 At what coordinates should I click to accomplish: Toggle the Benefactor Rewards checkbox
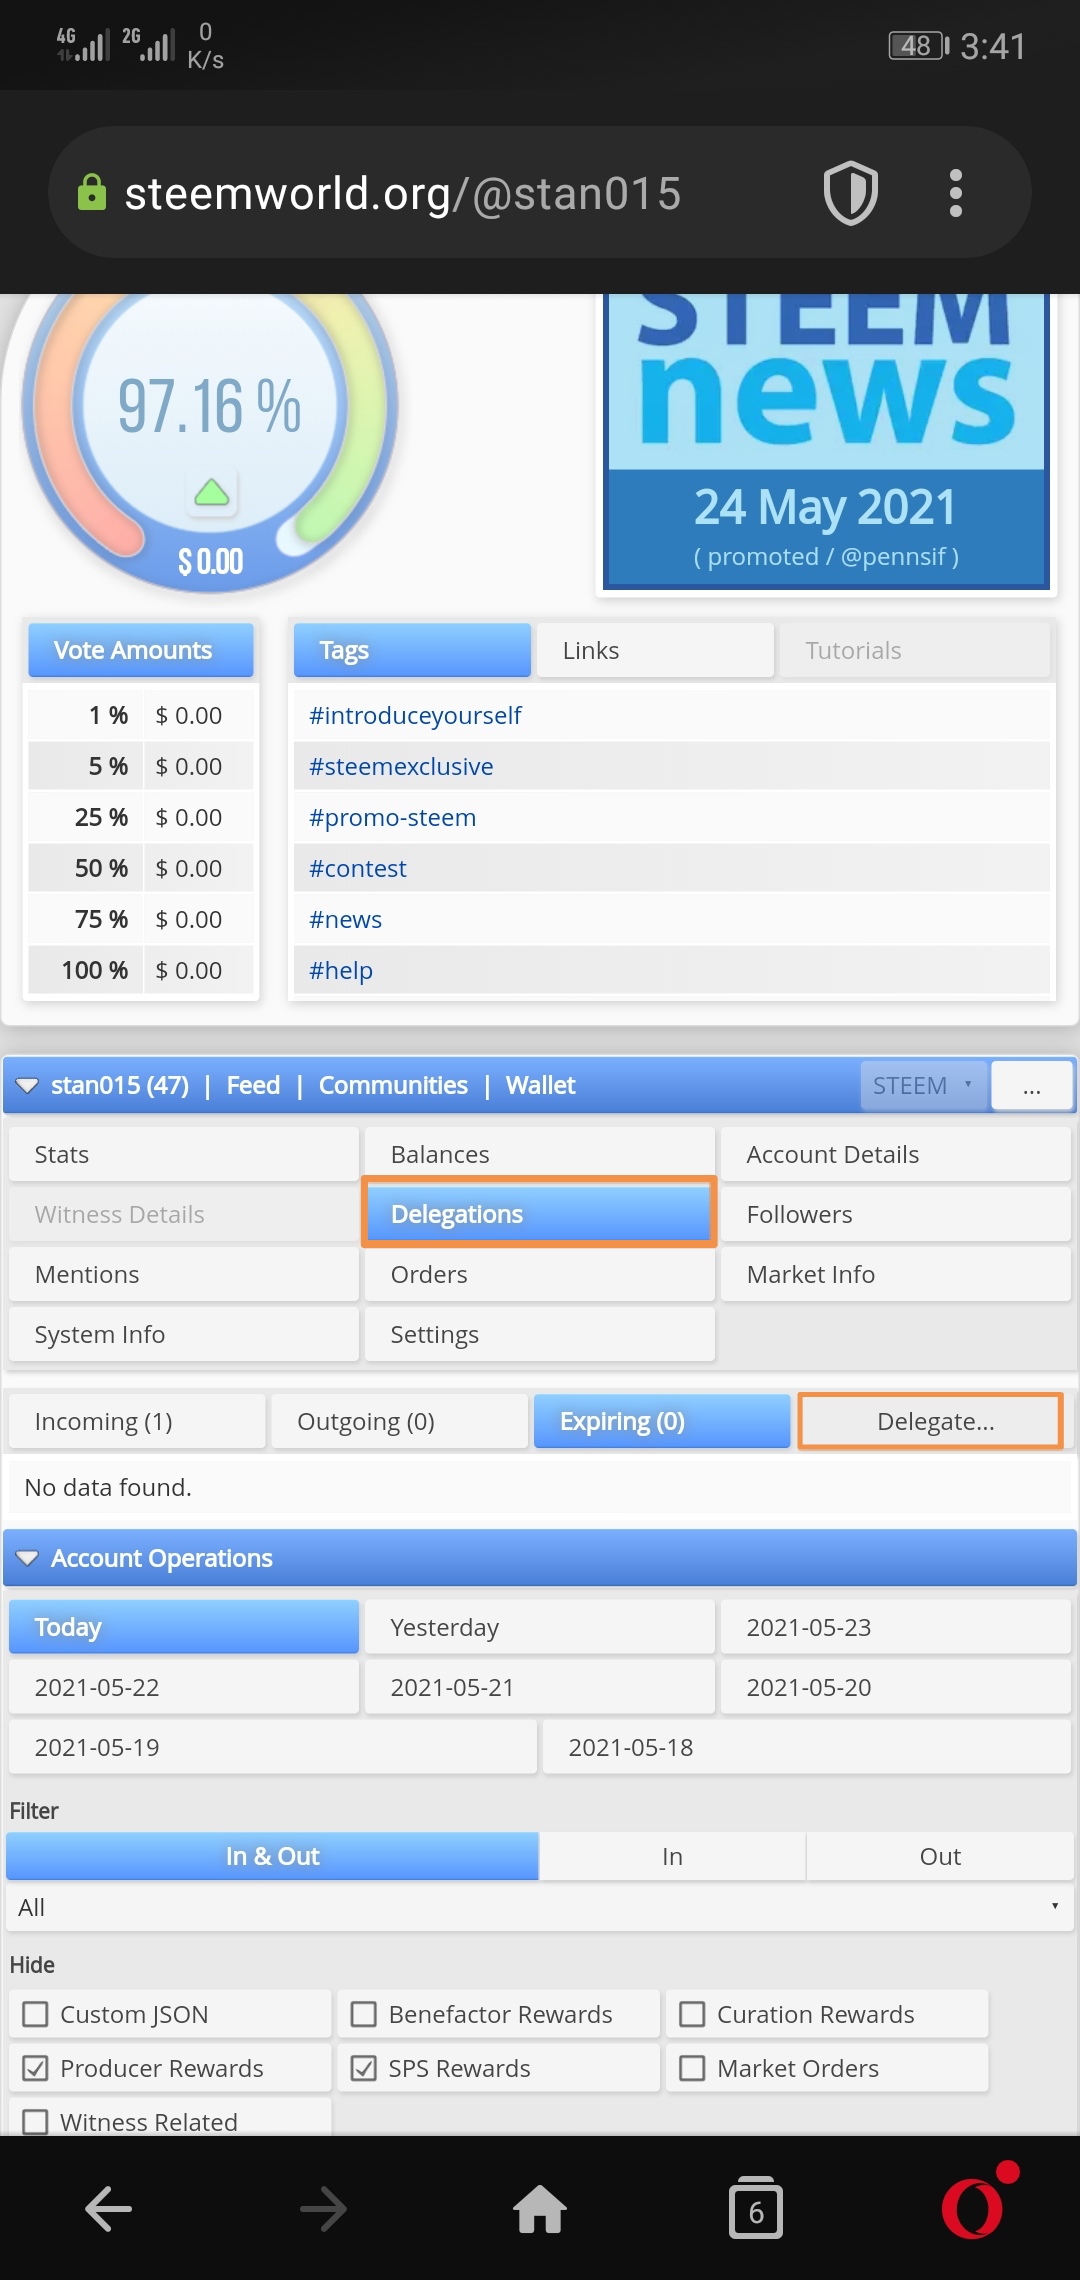pos(364,2014)
